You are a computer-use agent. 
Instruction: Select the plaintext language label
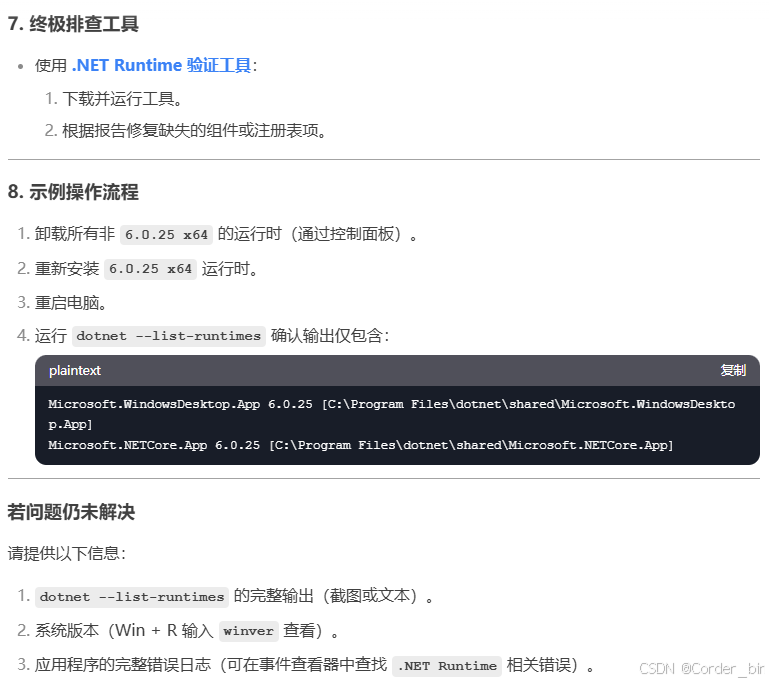coord(75,370)
